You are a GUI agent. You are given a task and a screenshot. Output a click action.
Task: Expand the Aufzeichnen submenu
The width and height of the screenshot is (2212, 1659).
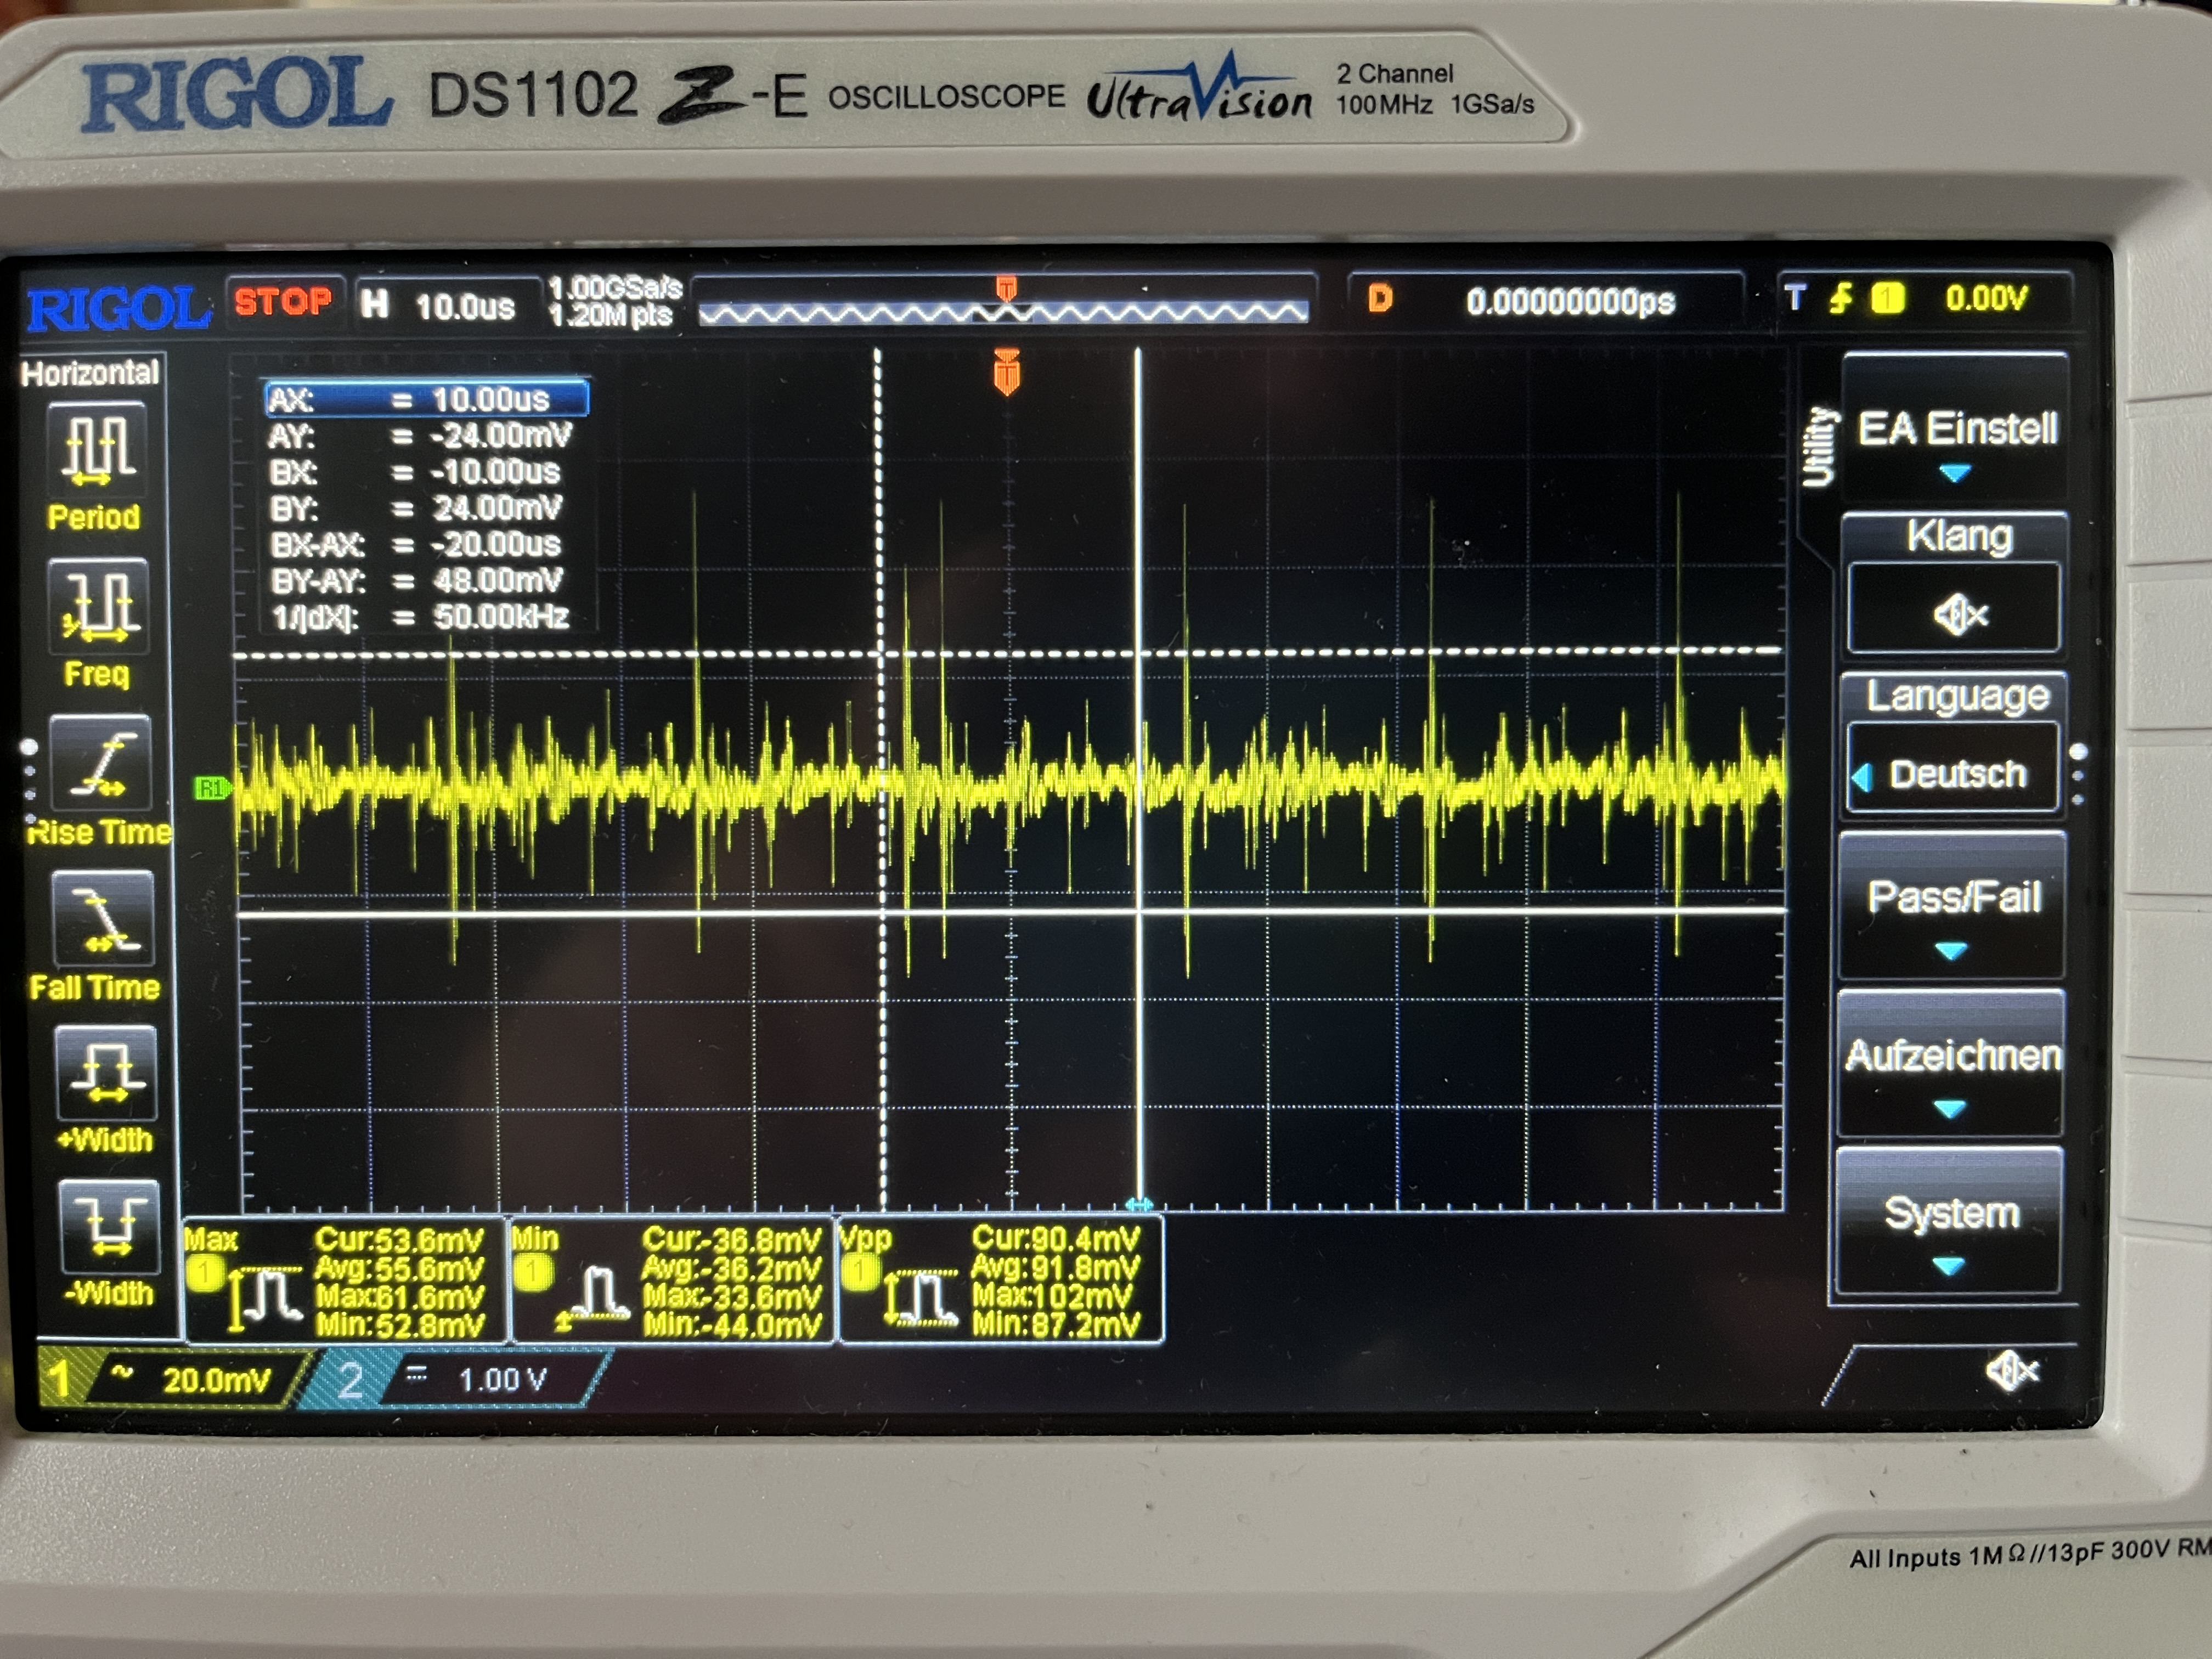[x=1950, y=1064]
